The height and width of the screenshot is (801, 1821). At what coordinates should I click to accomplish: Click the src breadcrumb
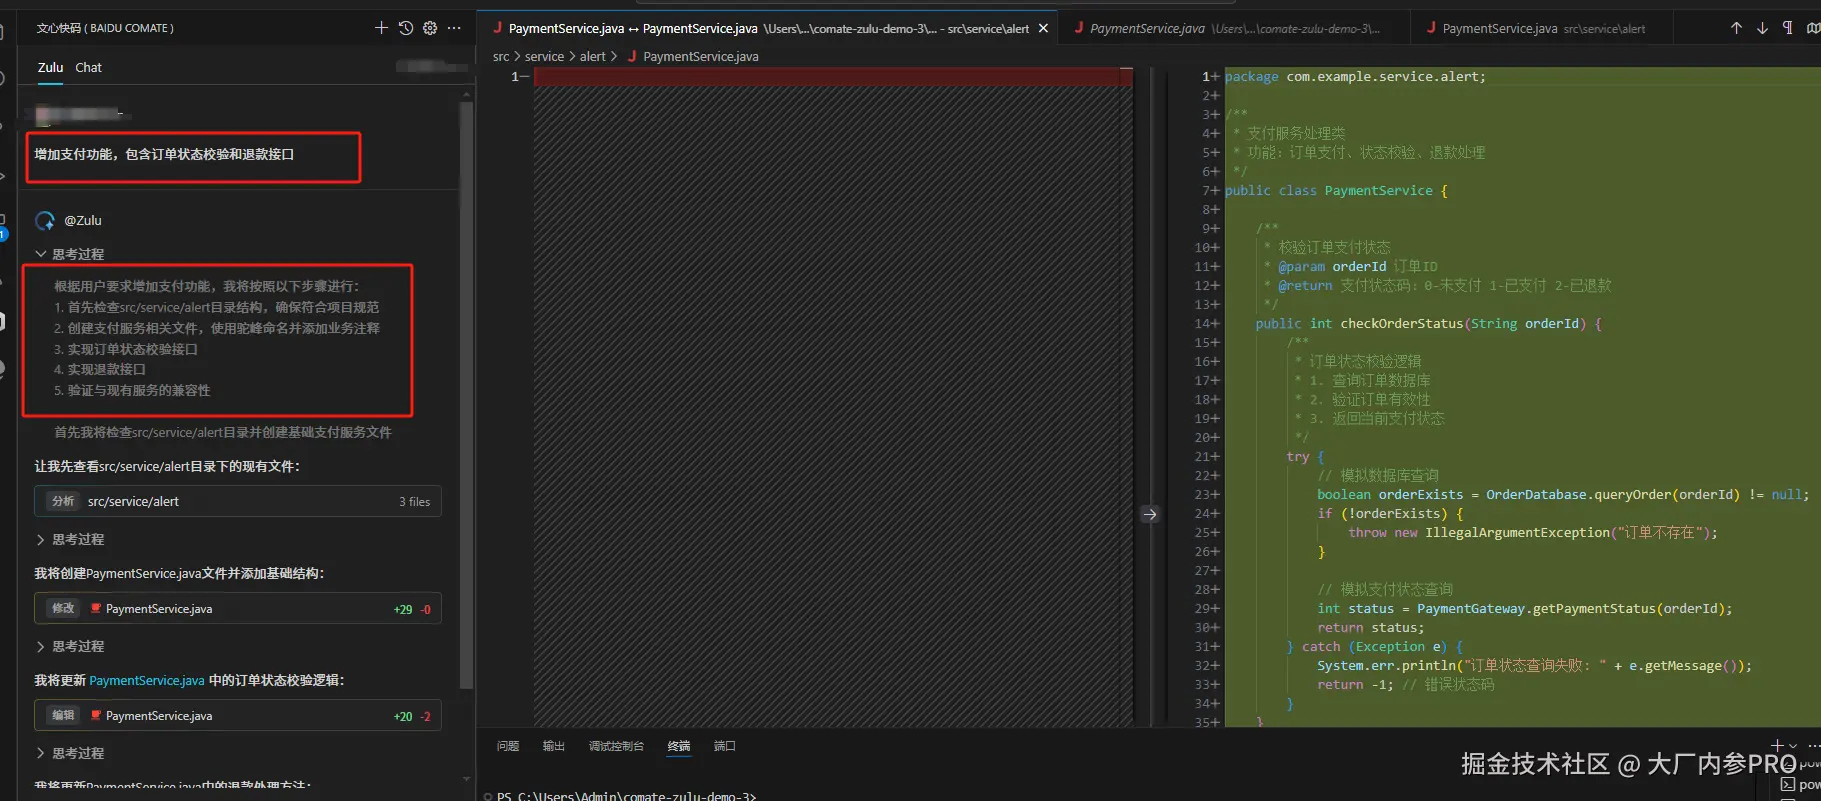pyautogui.click(x=501, y=56)
